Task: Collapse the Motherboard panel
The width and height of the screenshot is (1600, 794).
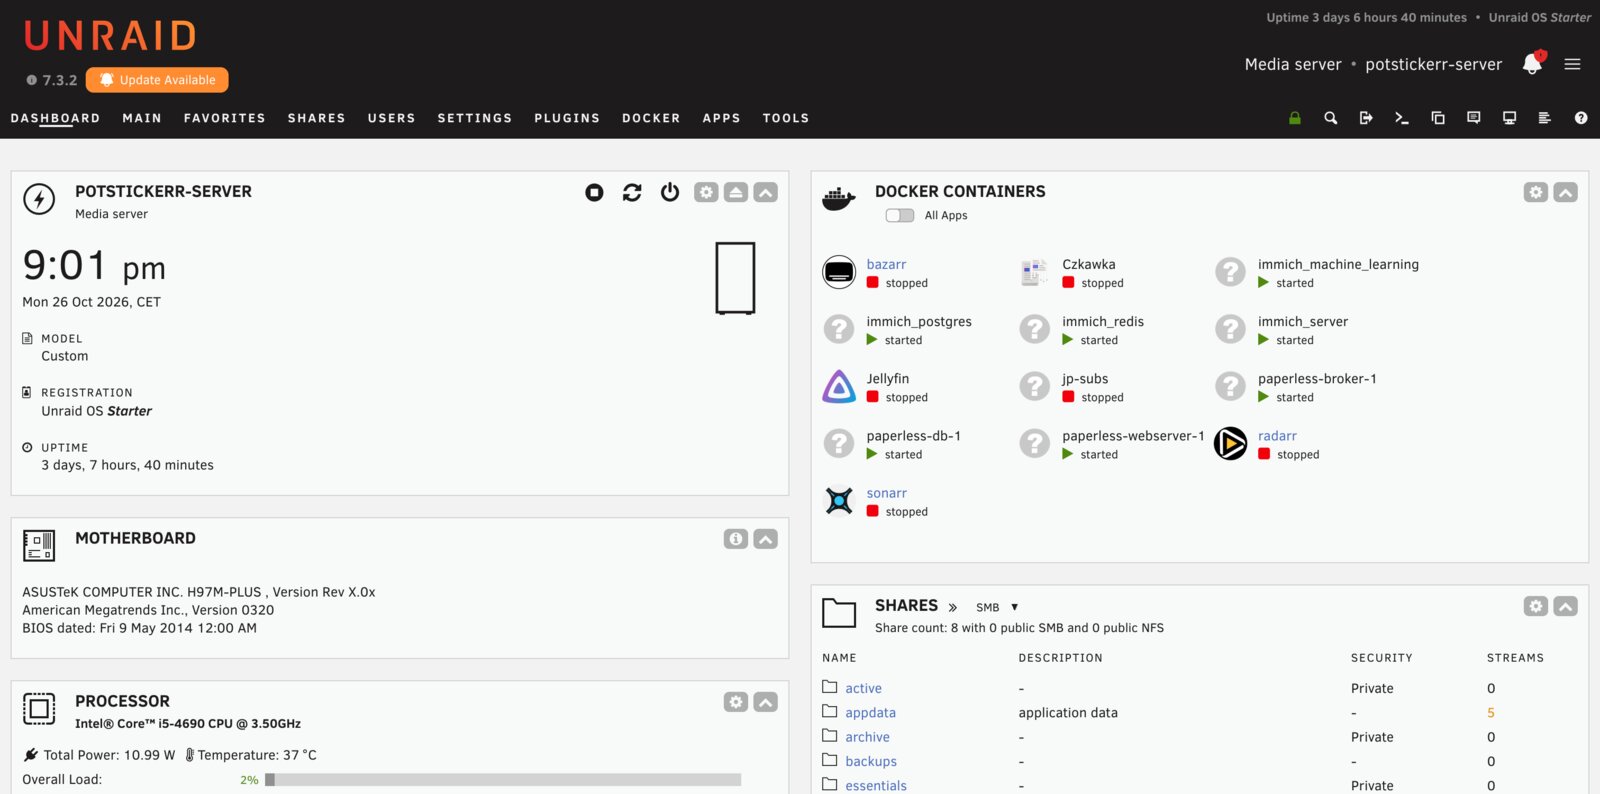Action: click(x=766, y=539)
